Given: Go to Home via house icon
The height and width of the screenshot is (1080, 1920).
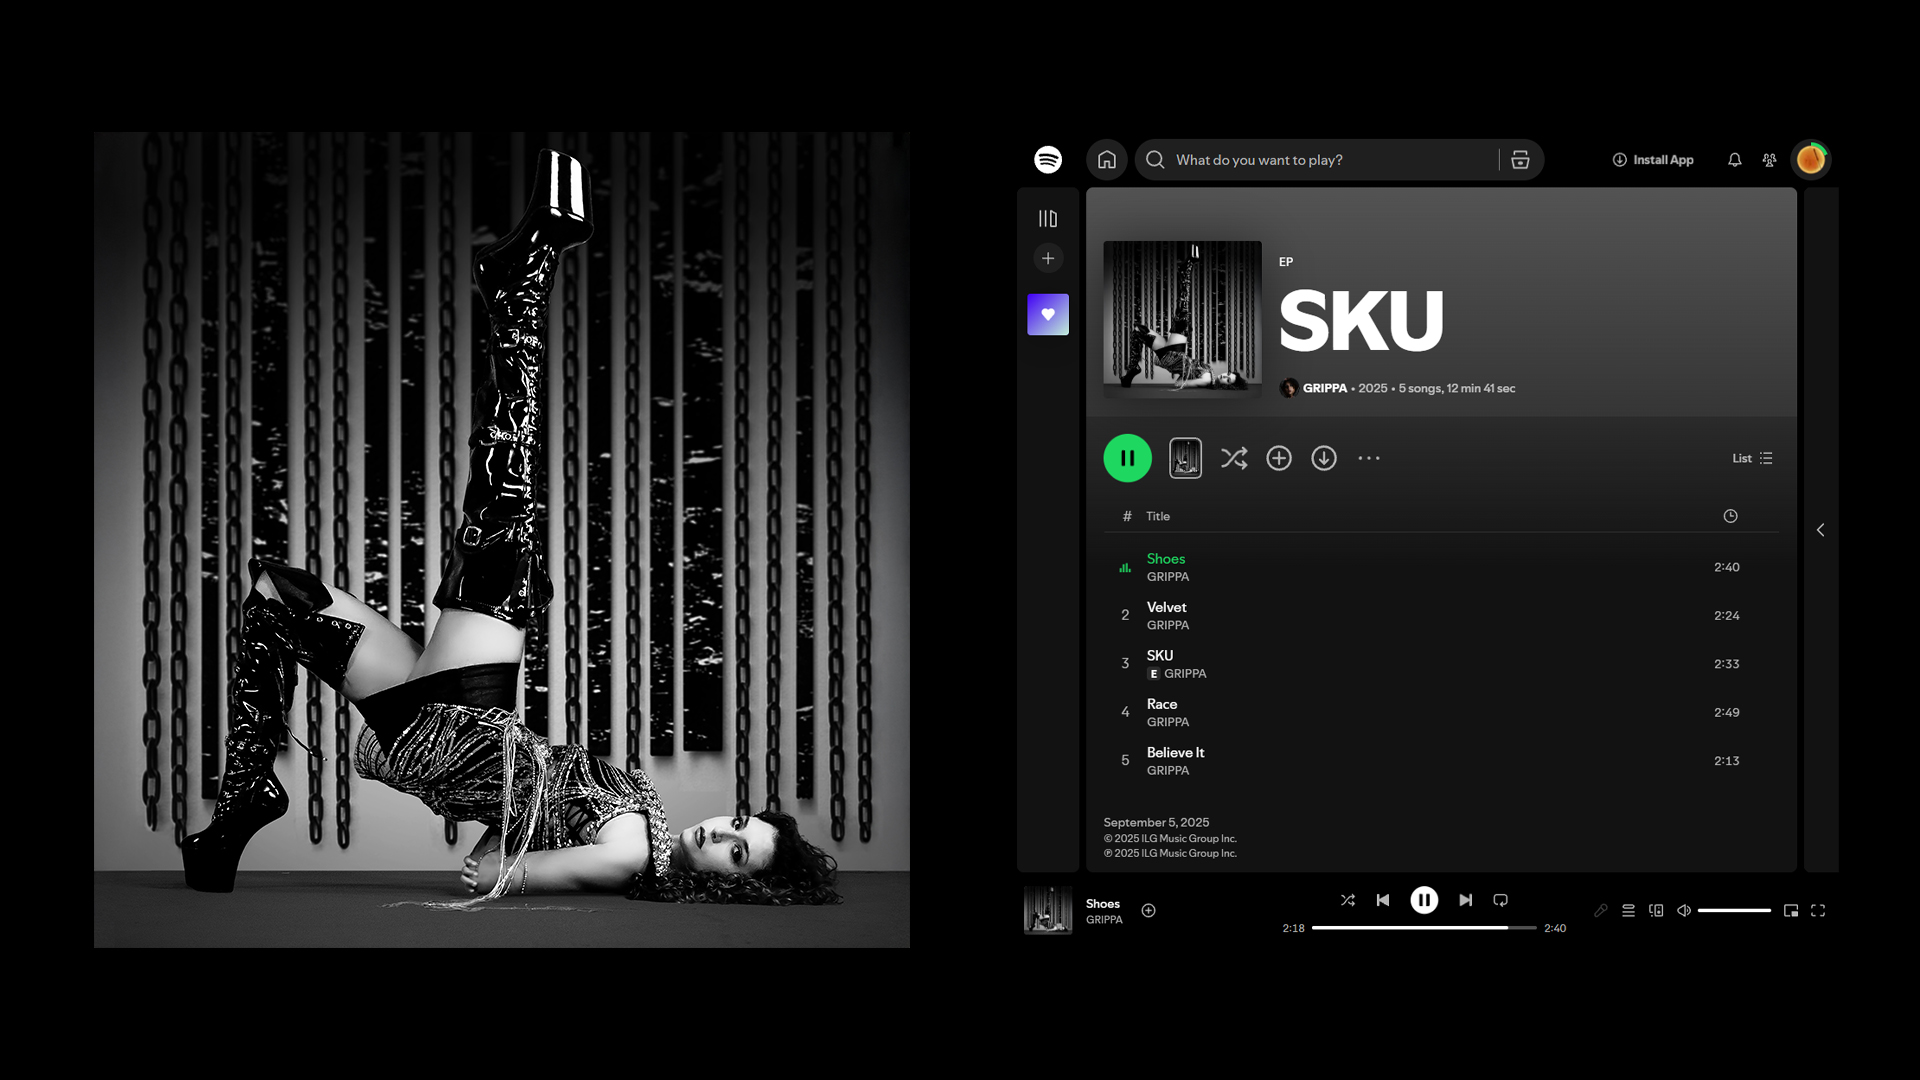Looking at the screenshot, I should click(1107, 160).
